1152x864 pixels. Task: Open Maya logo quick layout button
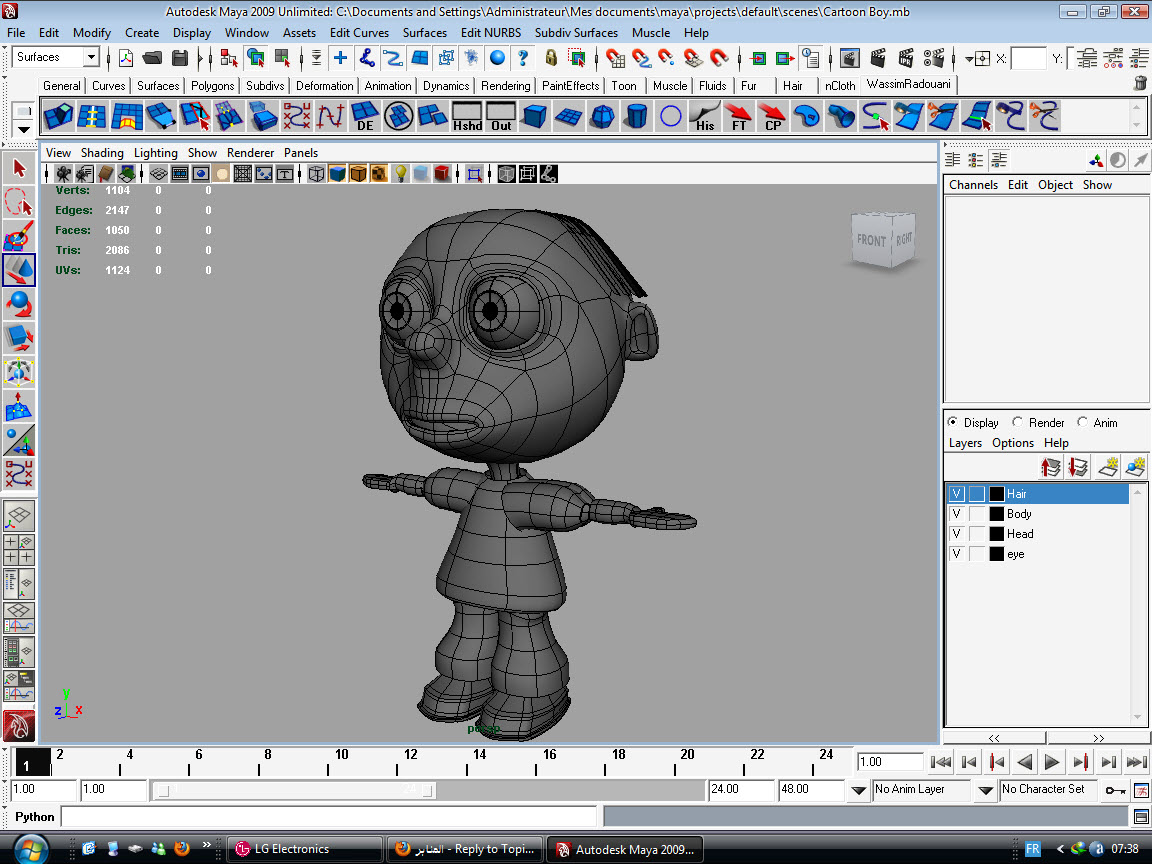(x=19, y=725)
